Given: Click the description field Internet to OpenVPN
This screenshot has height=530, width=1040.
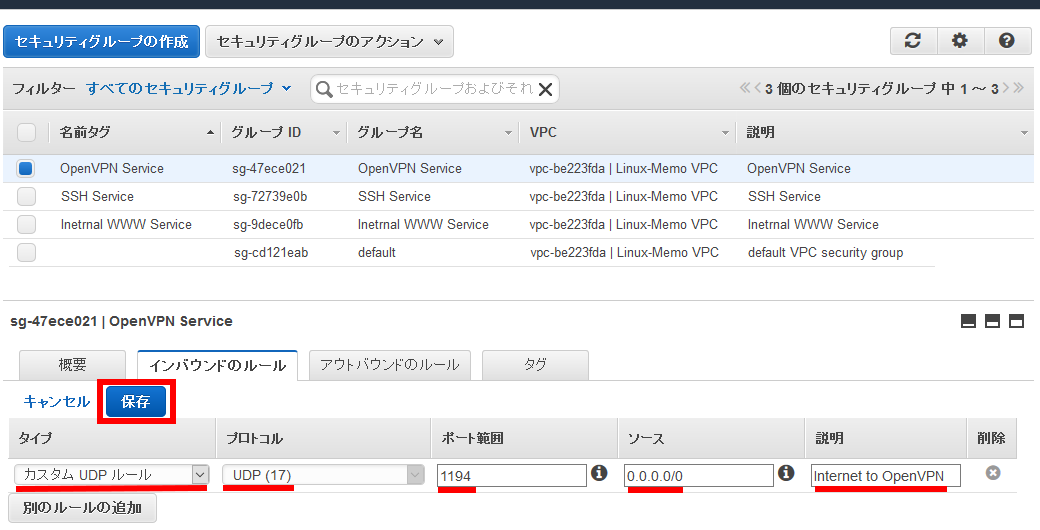Looking at the screenshot, I should [886, 476].
